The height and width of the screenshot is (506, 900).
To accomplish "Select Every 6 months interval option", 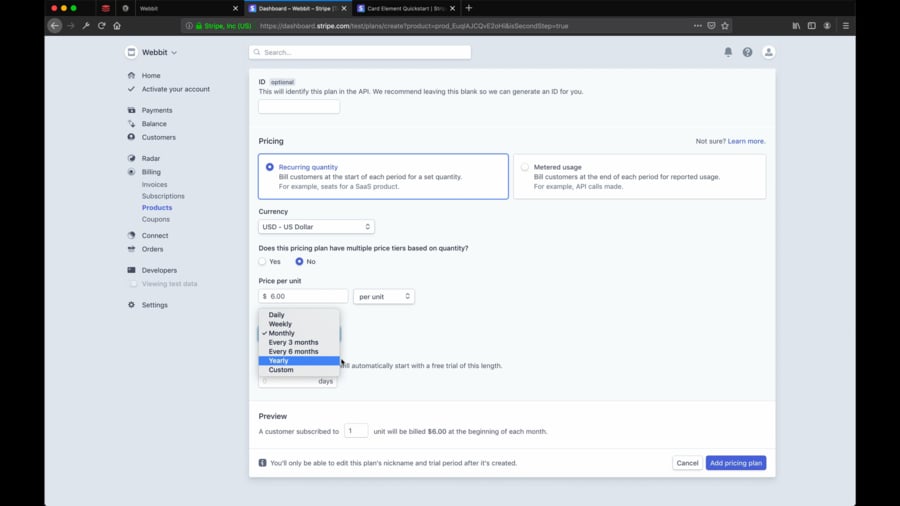I will coord(299,352).
